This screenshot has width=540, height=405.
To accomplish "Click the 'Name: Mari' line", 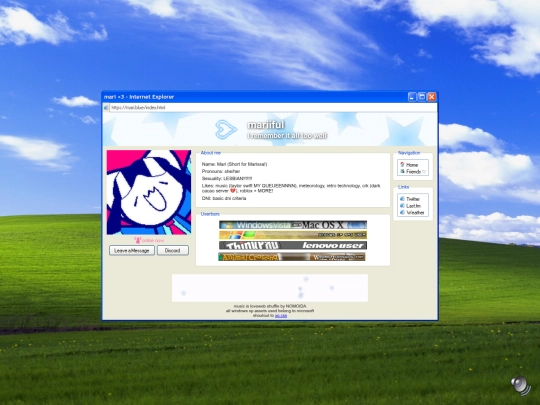I will (x=234, y=164).
